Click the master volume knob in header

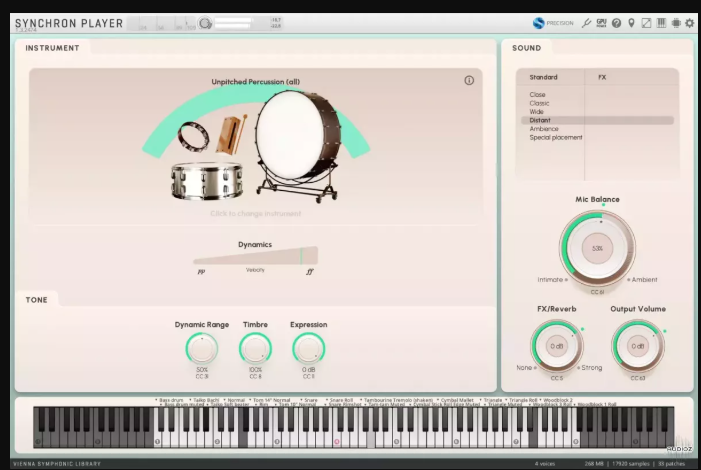(205, 23)
